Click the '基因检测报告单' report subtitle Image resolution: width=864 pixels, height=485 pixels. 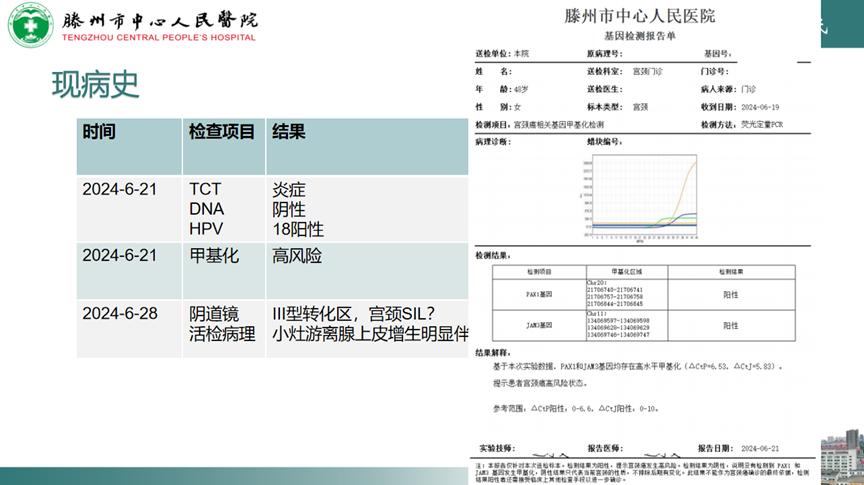640,36
